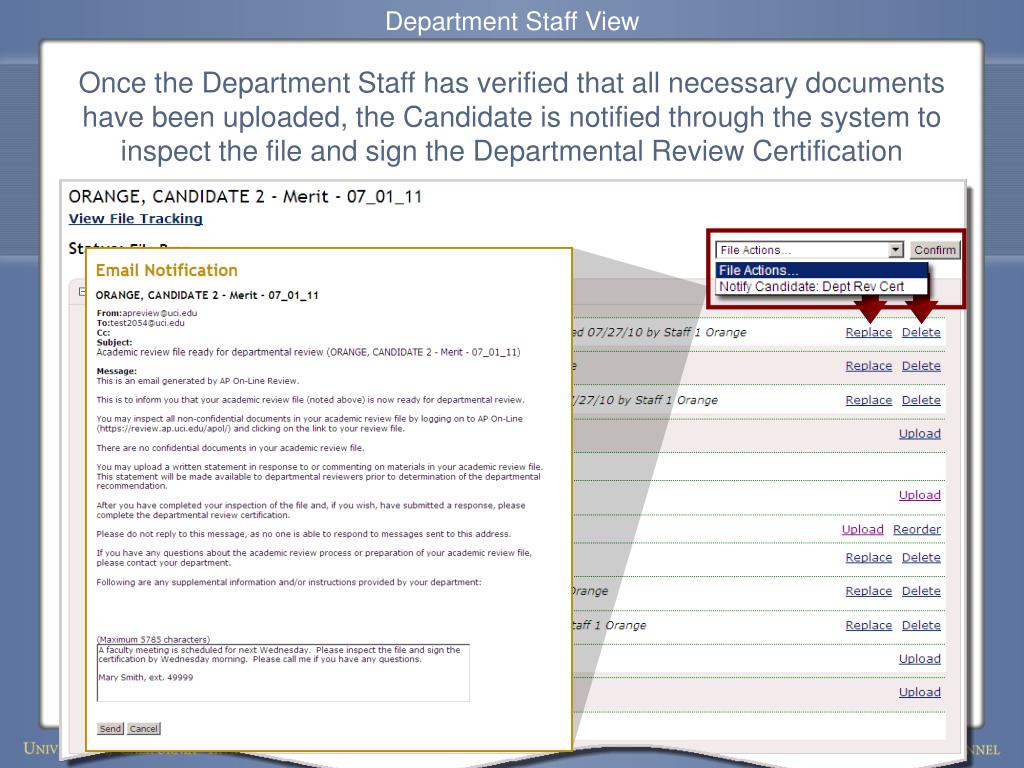Click Delete in the 'ed 07/27/10 by Staff 1 Orange' row
The image size is (1024, 768).
click(x=921, y=332)
